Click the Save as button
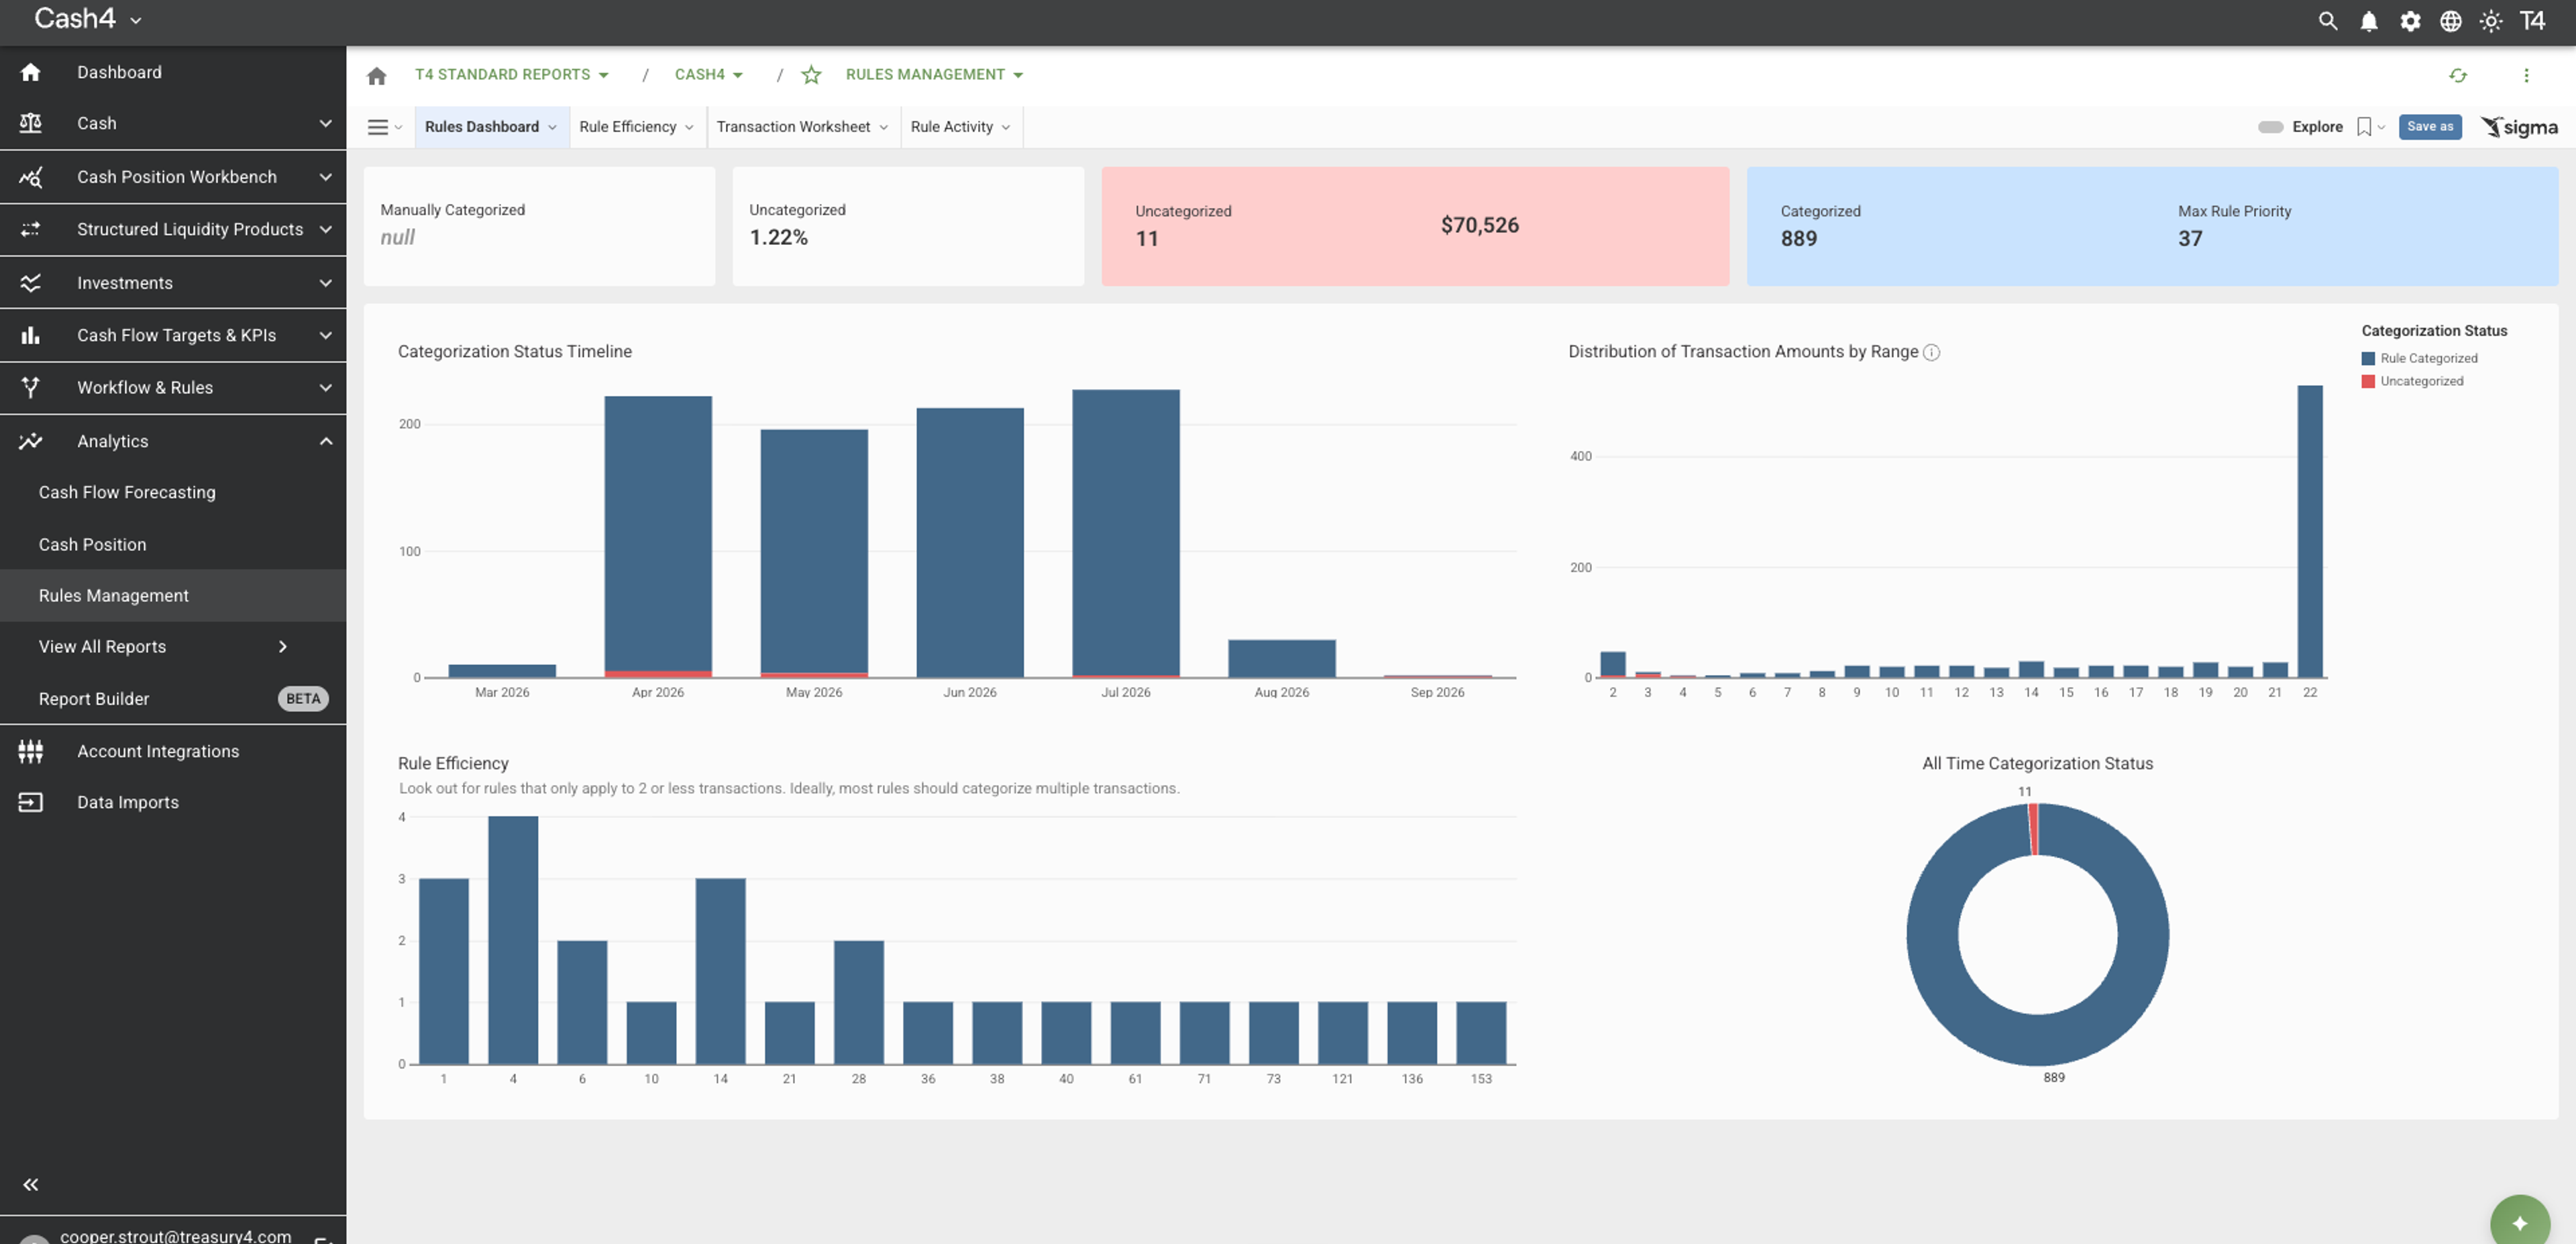The image size is (2576, 1244). click(x=2430, y=127)
